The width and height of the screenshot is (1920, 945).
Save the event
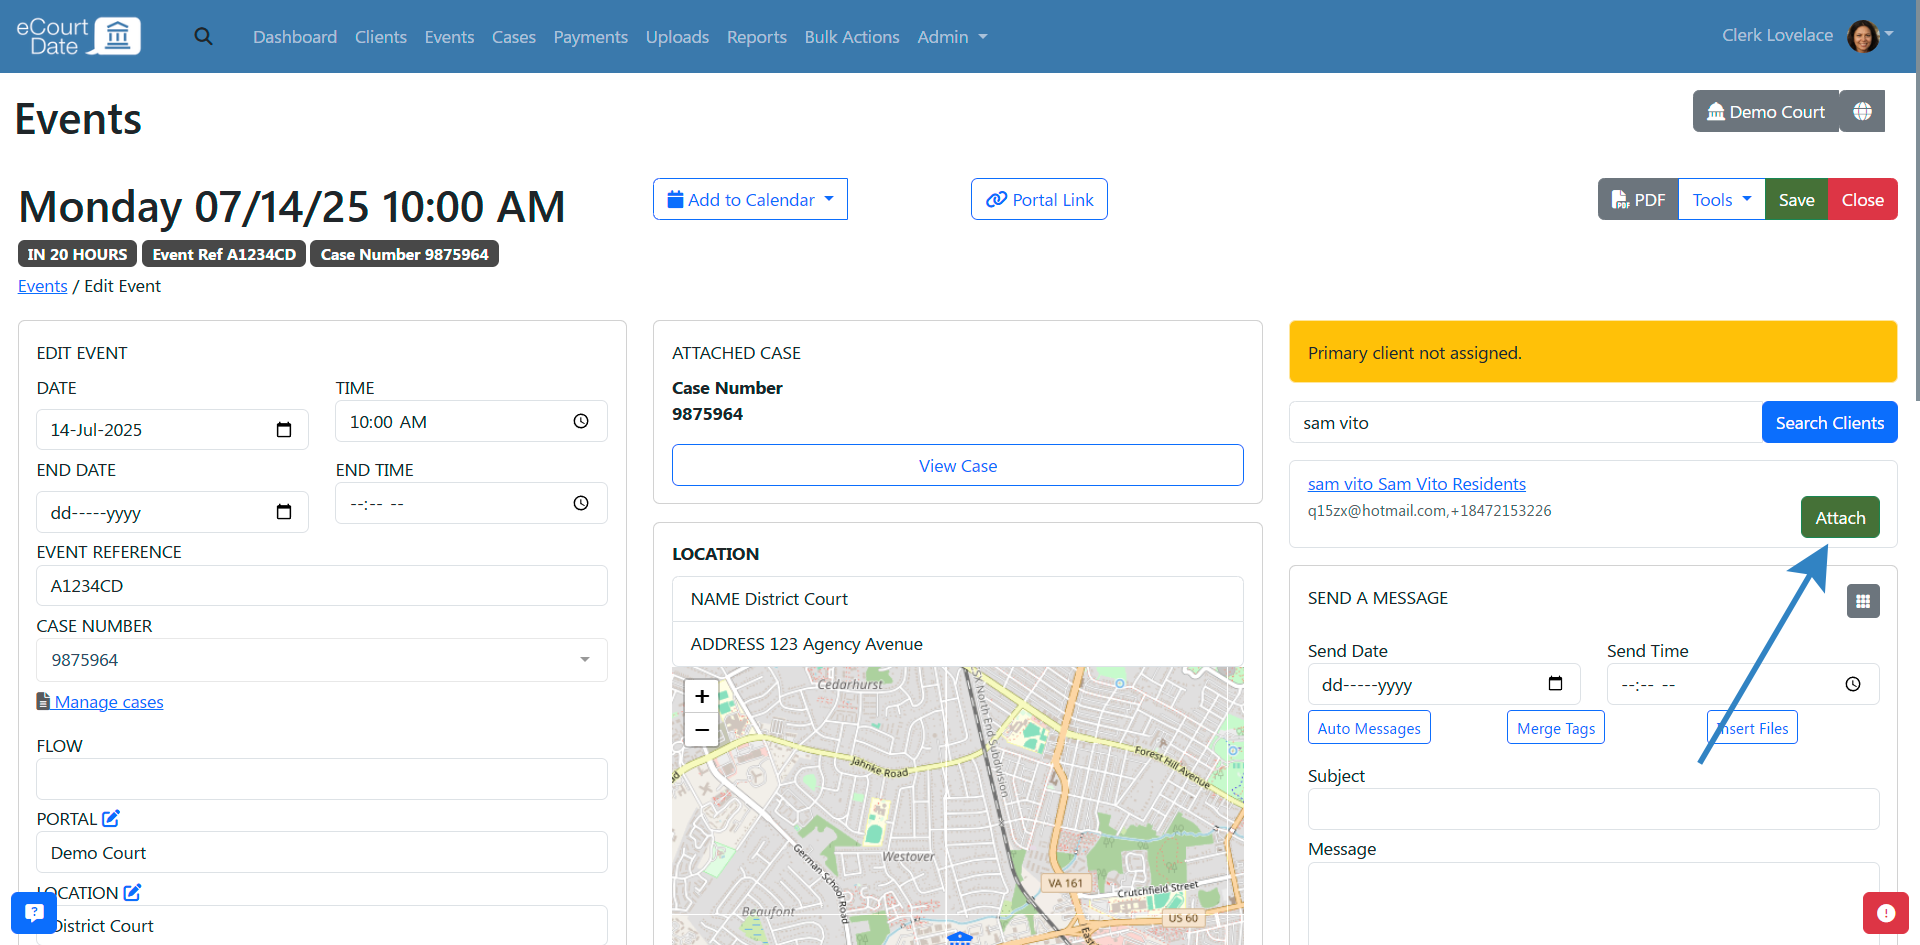(1796, 200)
